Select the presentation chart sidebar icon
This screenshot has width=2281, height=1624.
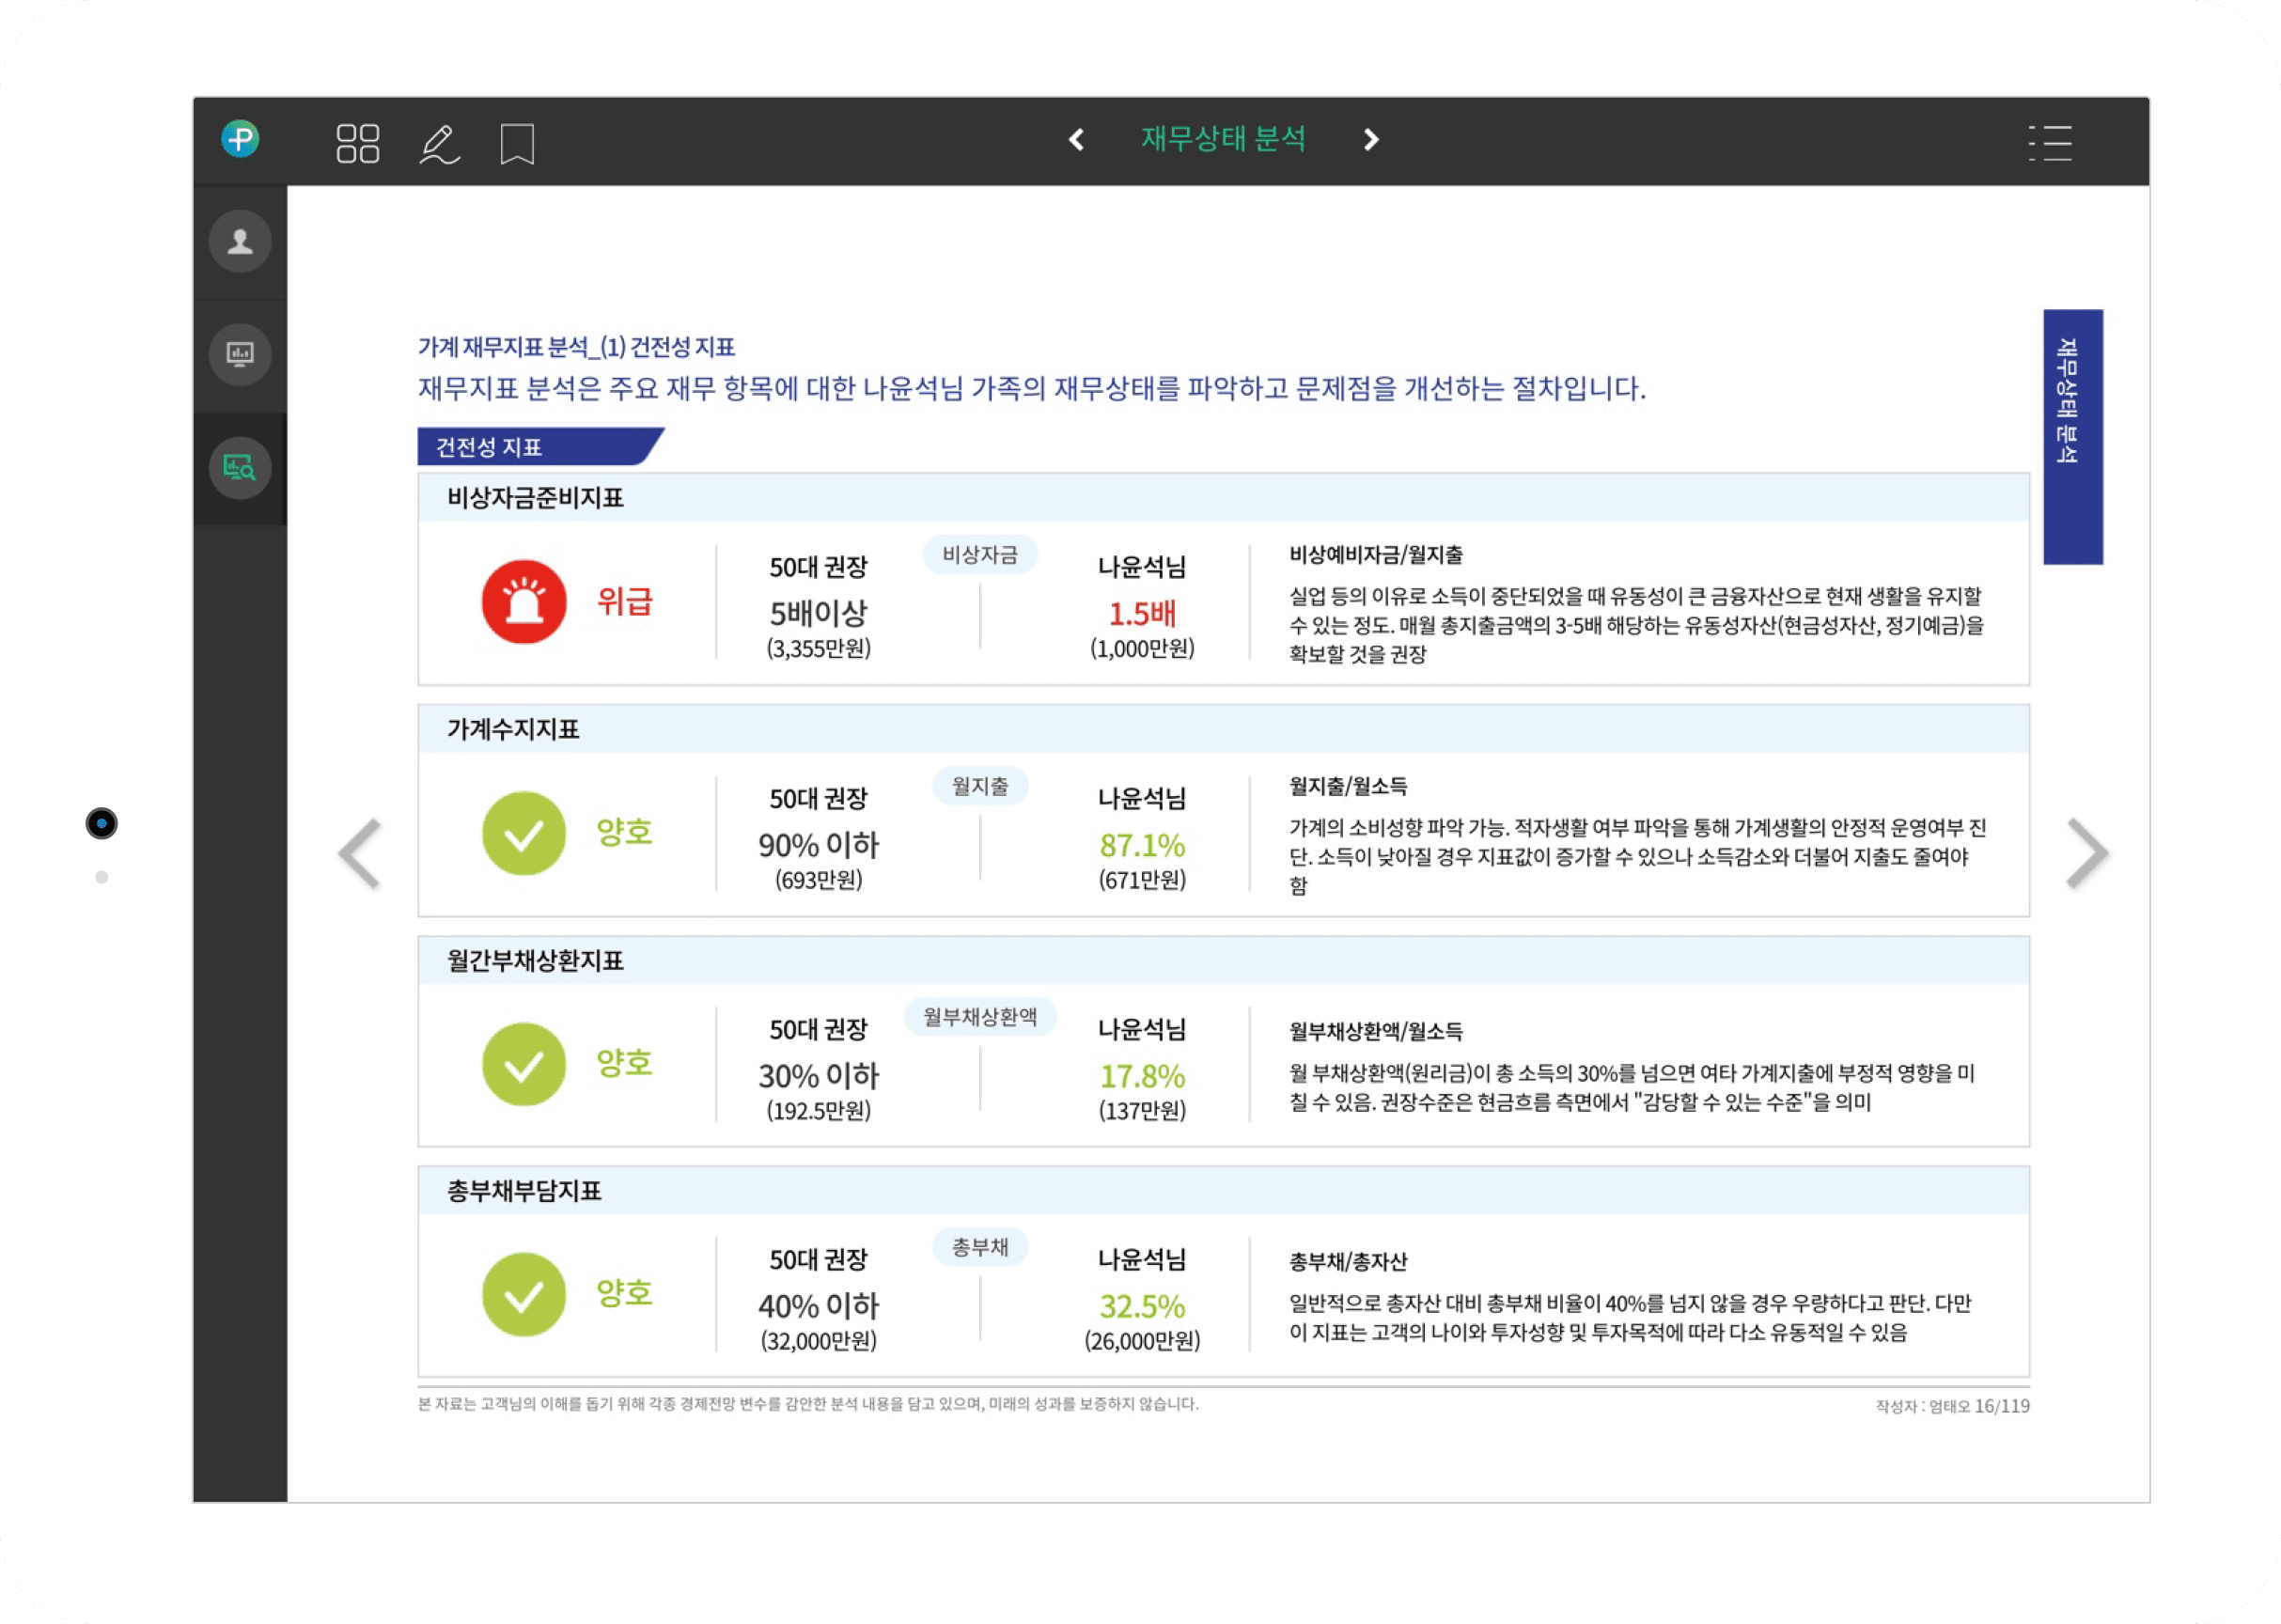coord(240,354)
